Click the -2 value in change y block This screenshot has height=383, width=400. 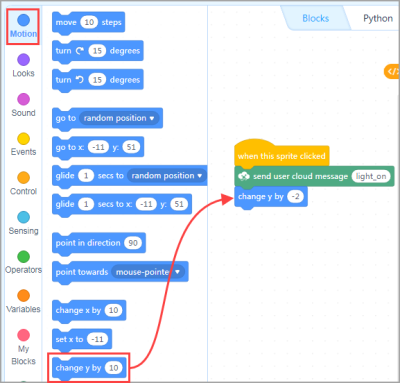pyautogui.click(x=295, y=196)
